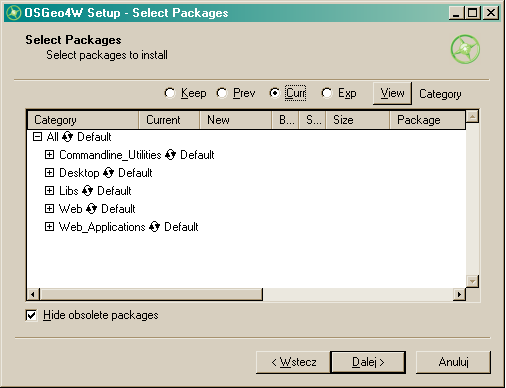Expand the Commandline_Utilities category
The width and height of the screenshot is (506, 388).
pyautogui.click(x=49, y=154)
